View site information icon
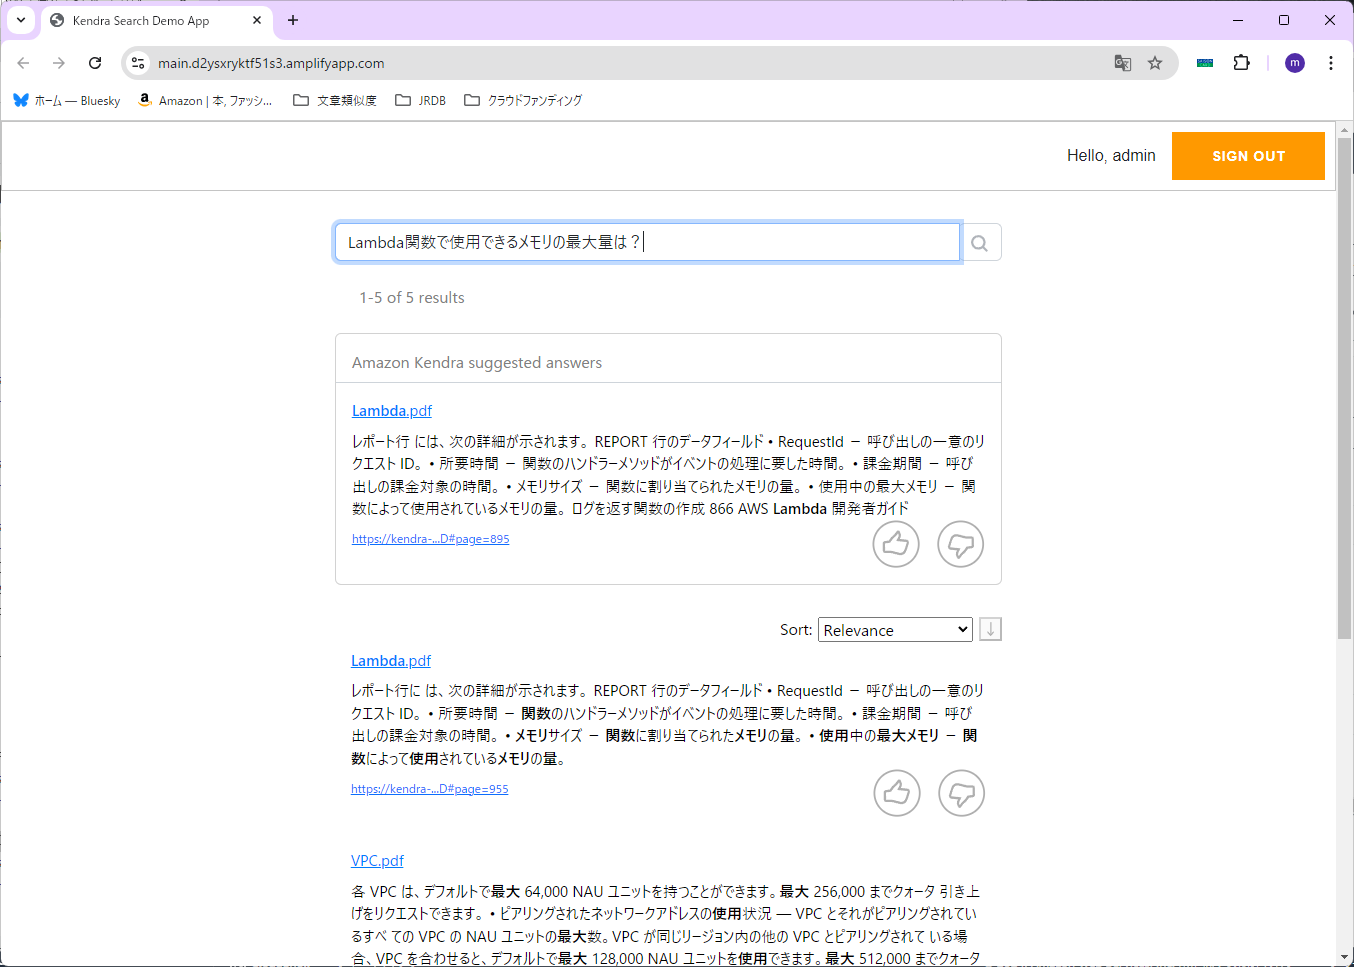Viewport: 1354px width, 967px height. click(138, 63)
